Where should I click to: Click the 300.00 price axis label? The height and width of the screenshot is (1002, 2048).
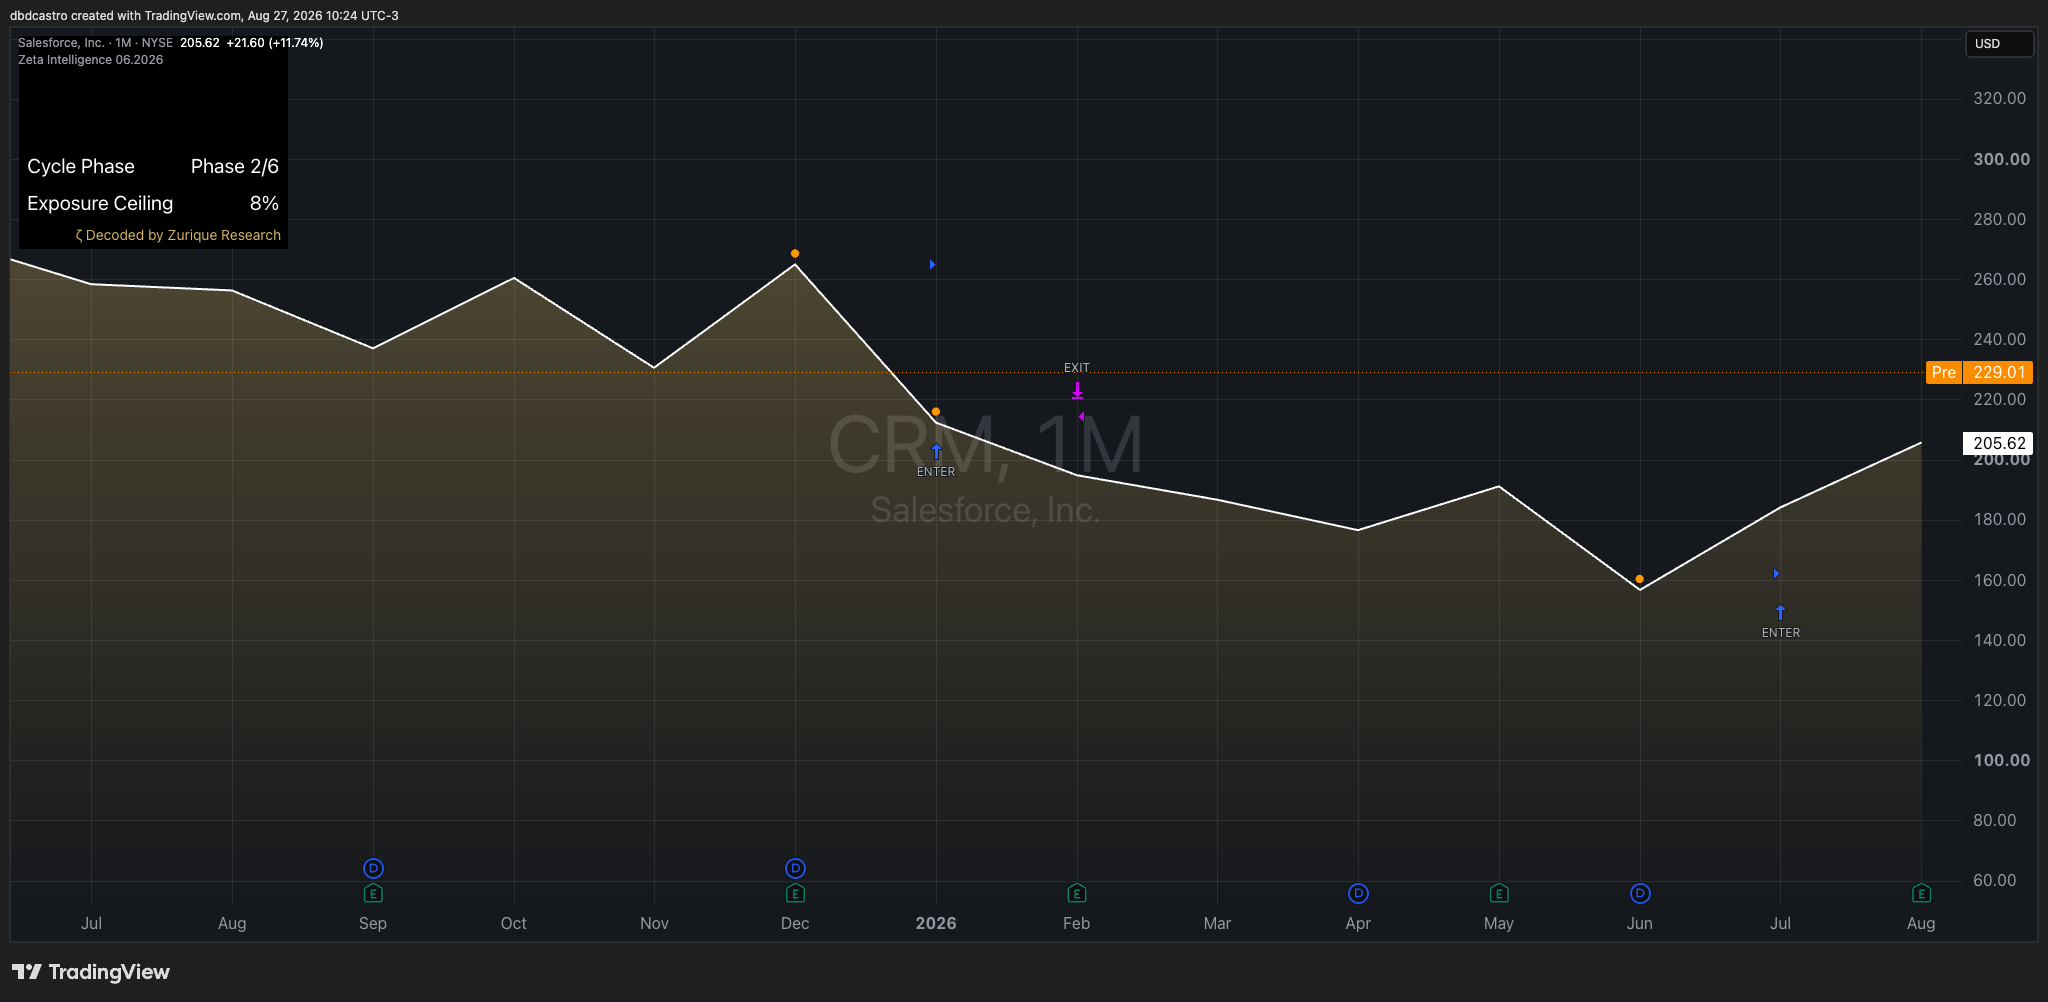tap(2002, 159)
